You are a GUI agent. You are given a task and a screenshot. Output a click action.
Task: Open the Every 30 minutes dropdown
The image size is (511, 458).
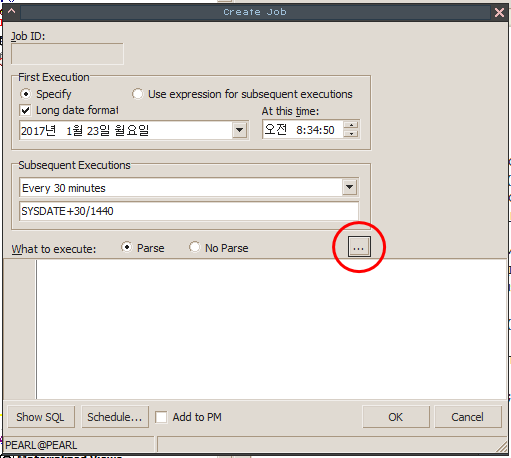349,187
